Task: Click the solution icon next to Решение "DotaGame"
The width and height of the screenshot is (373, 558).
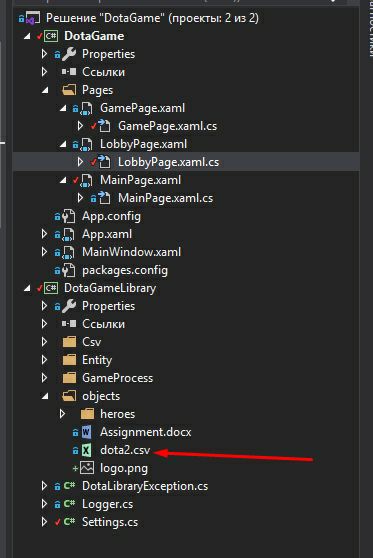Action: point(32,18)
